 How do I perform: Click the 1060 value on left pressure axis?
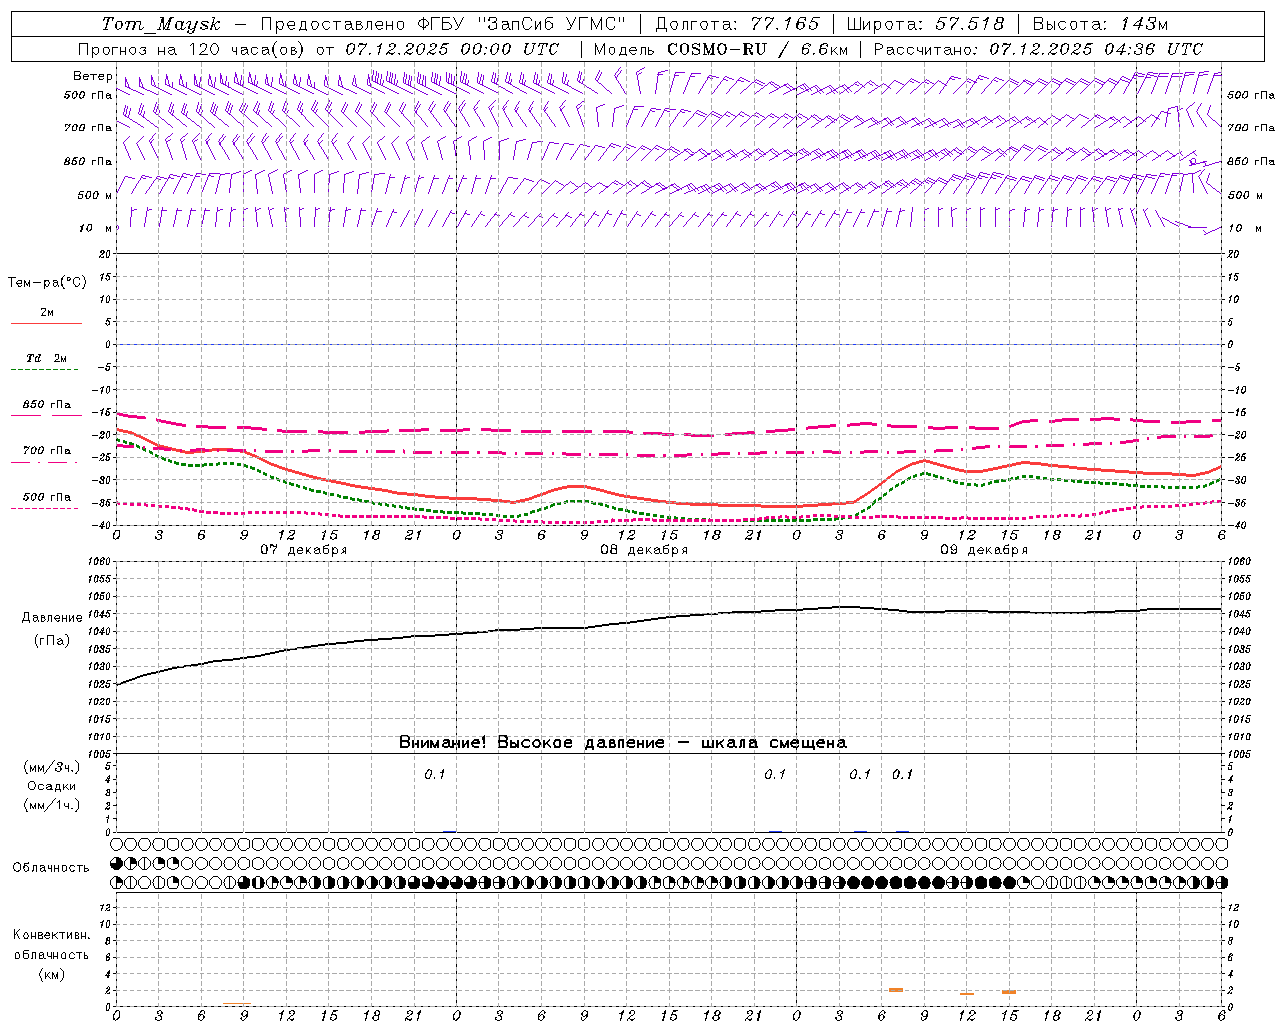[x=97, y=561]
